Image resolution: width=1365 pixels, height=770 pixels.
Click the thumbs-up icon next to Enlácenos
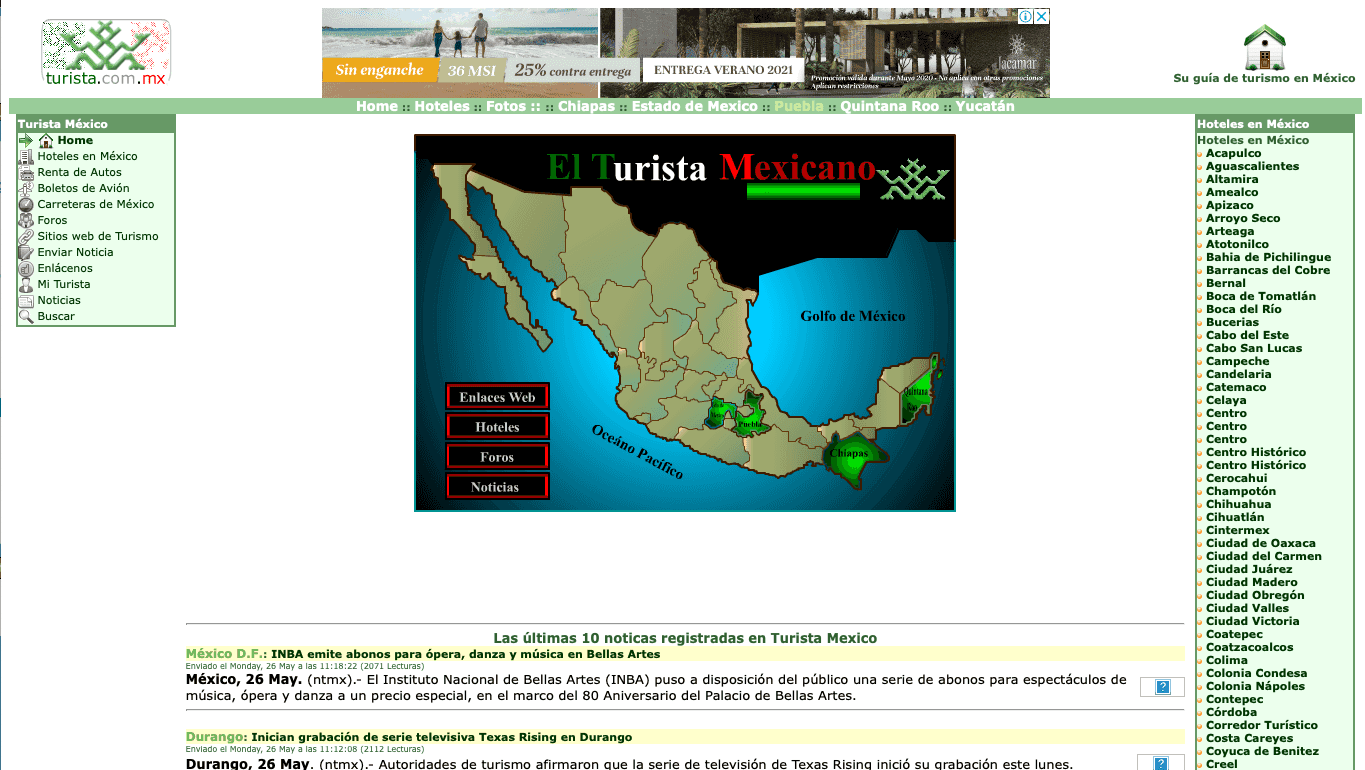(26, 268)
